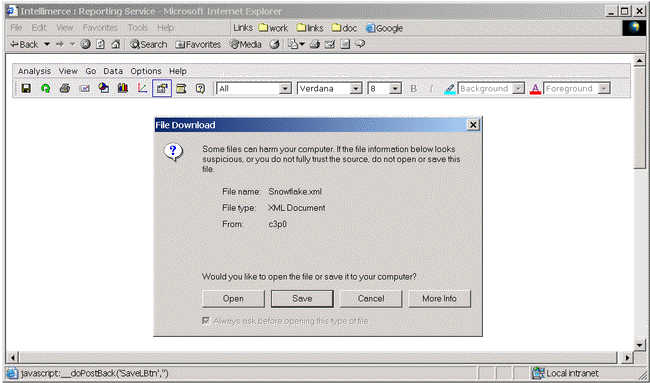Viewport: 650px width, 383px height.
Task: Open the work links folder
Action: (x=273, y=28)
